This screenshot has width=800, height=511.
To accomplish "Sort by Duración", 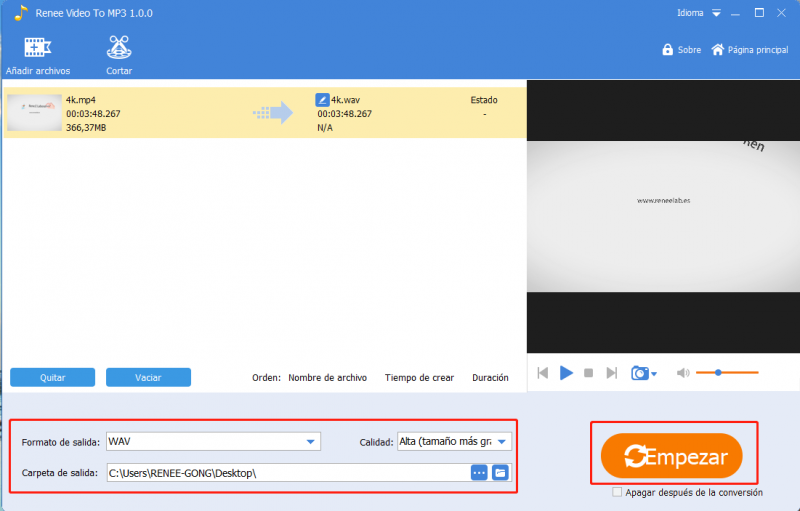I will pos(490,377).
